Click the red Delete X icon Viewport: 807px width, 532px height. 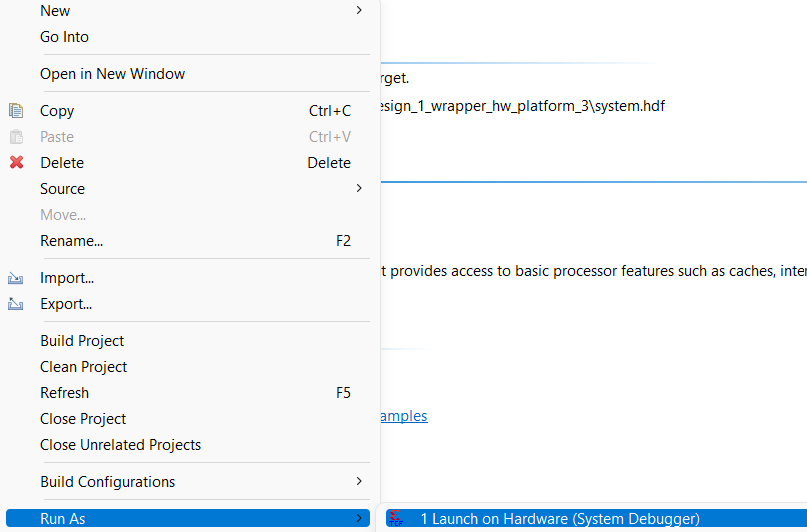pyautogui.click(x=16, y=163)
